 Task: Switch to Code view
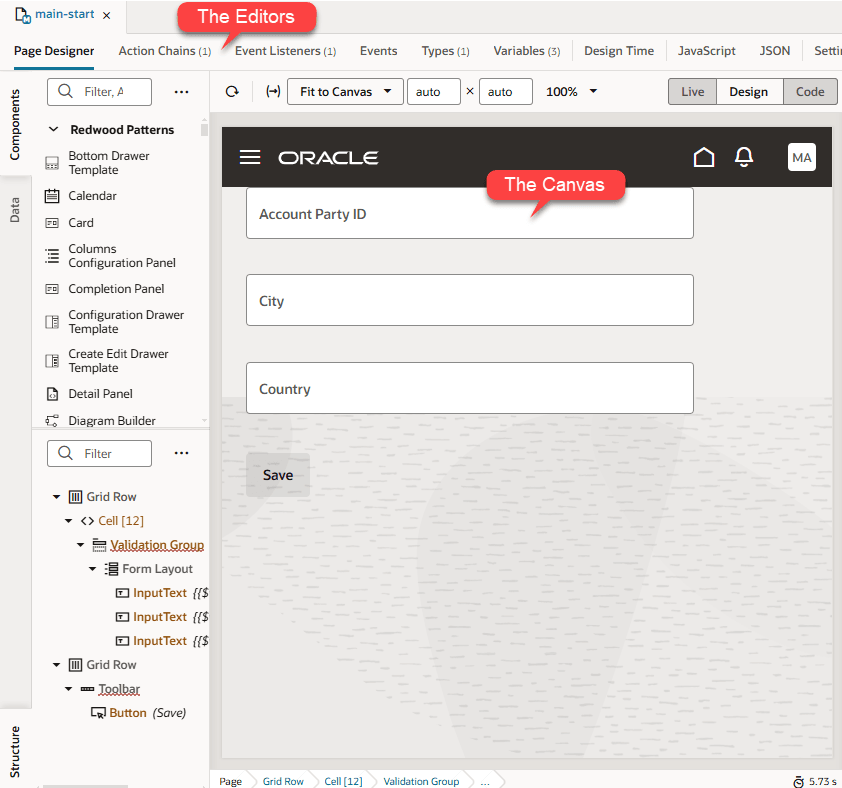point(810,92)
